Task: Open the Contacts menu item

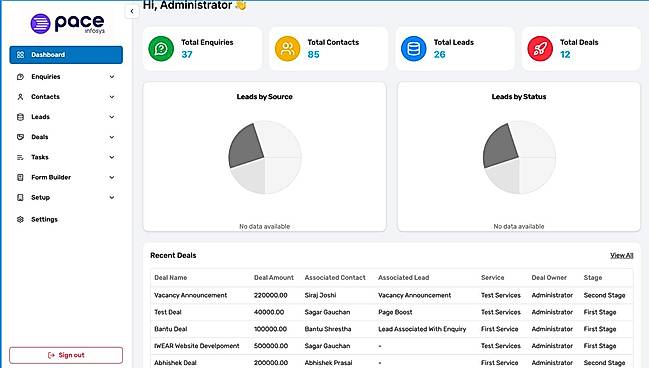Action: (x=66, y=97)
